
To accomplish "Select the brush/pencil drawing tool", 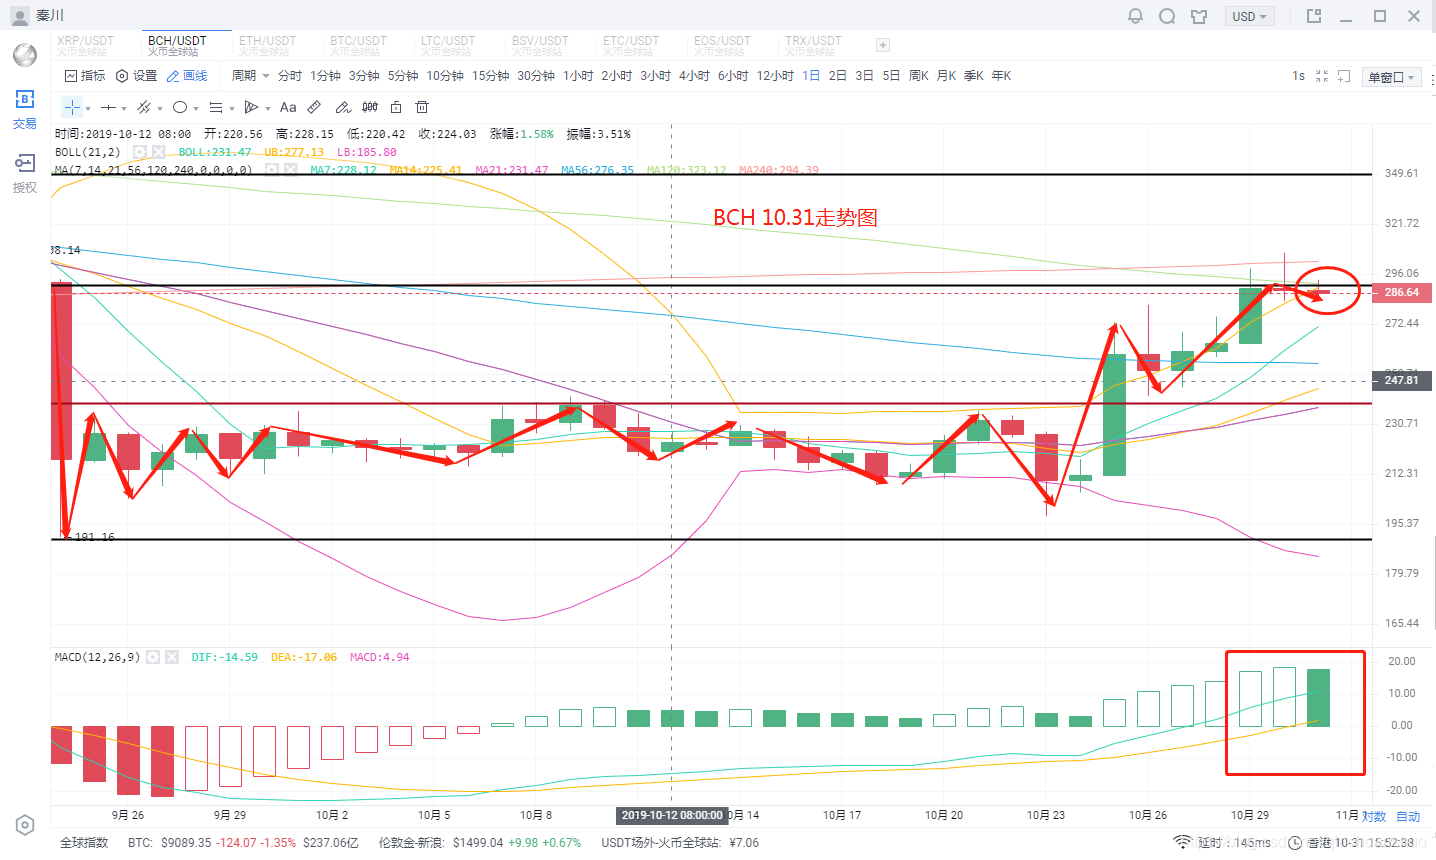I will pyautogui.click(x=342, y=107).
